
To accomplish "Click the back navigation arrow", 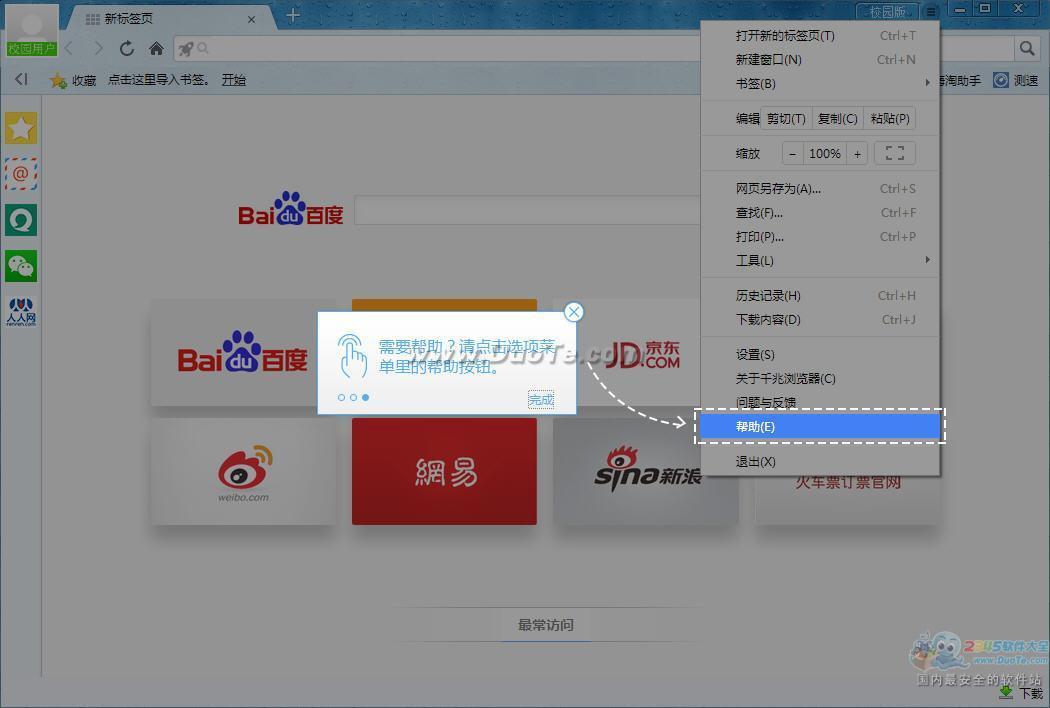I will 69,48.
